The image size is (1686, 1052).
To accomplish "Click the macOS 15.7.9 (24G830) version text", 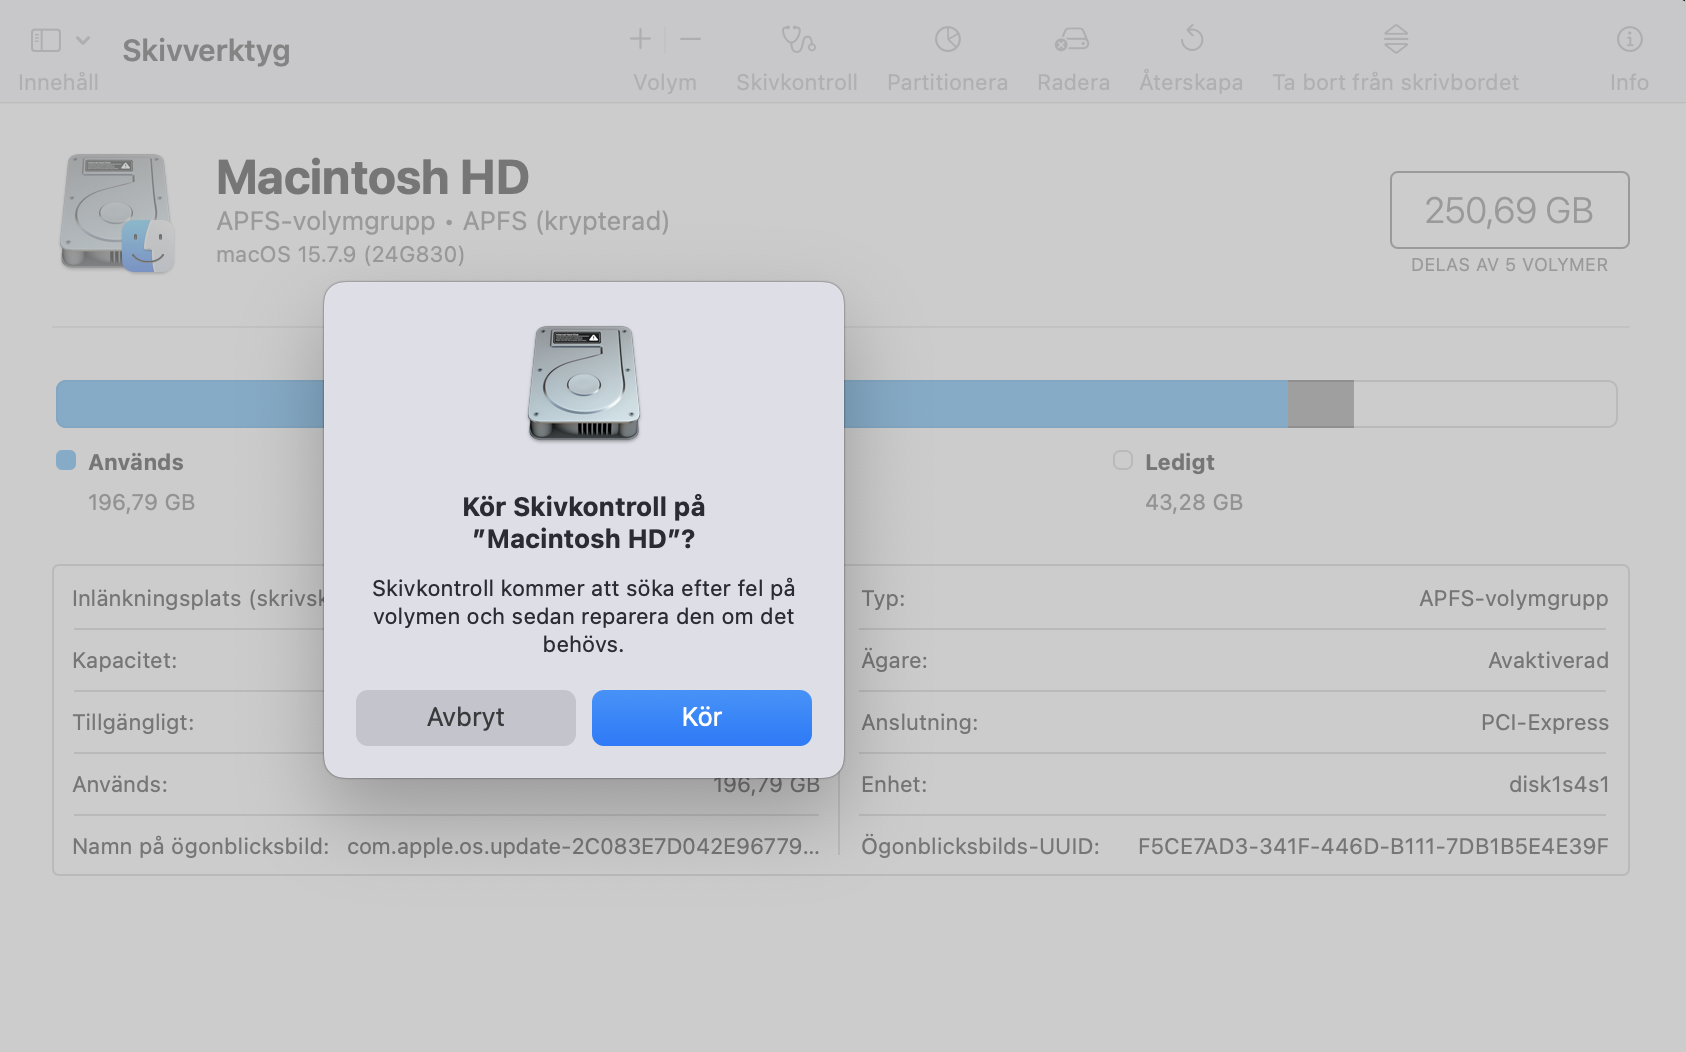I will (x=340, y=254).
